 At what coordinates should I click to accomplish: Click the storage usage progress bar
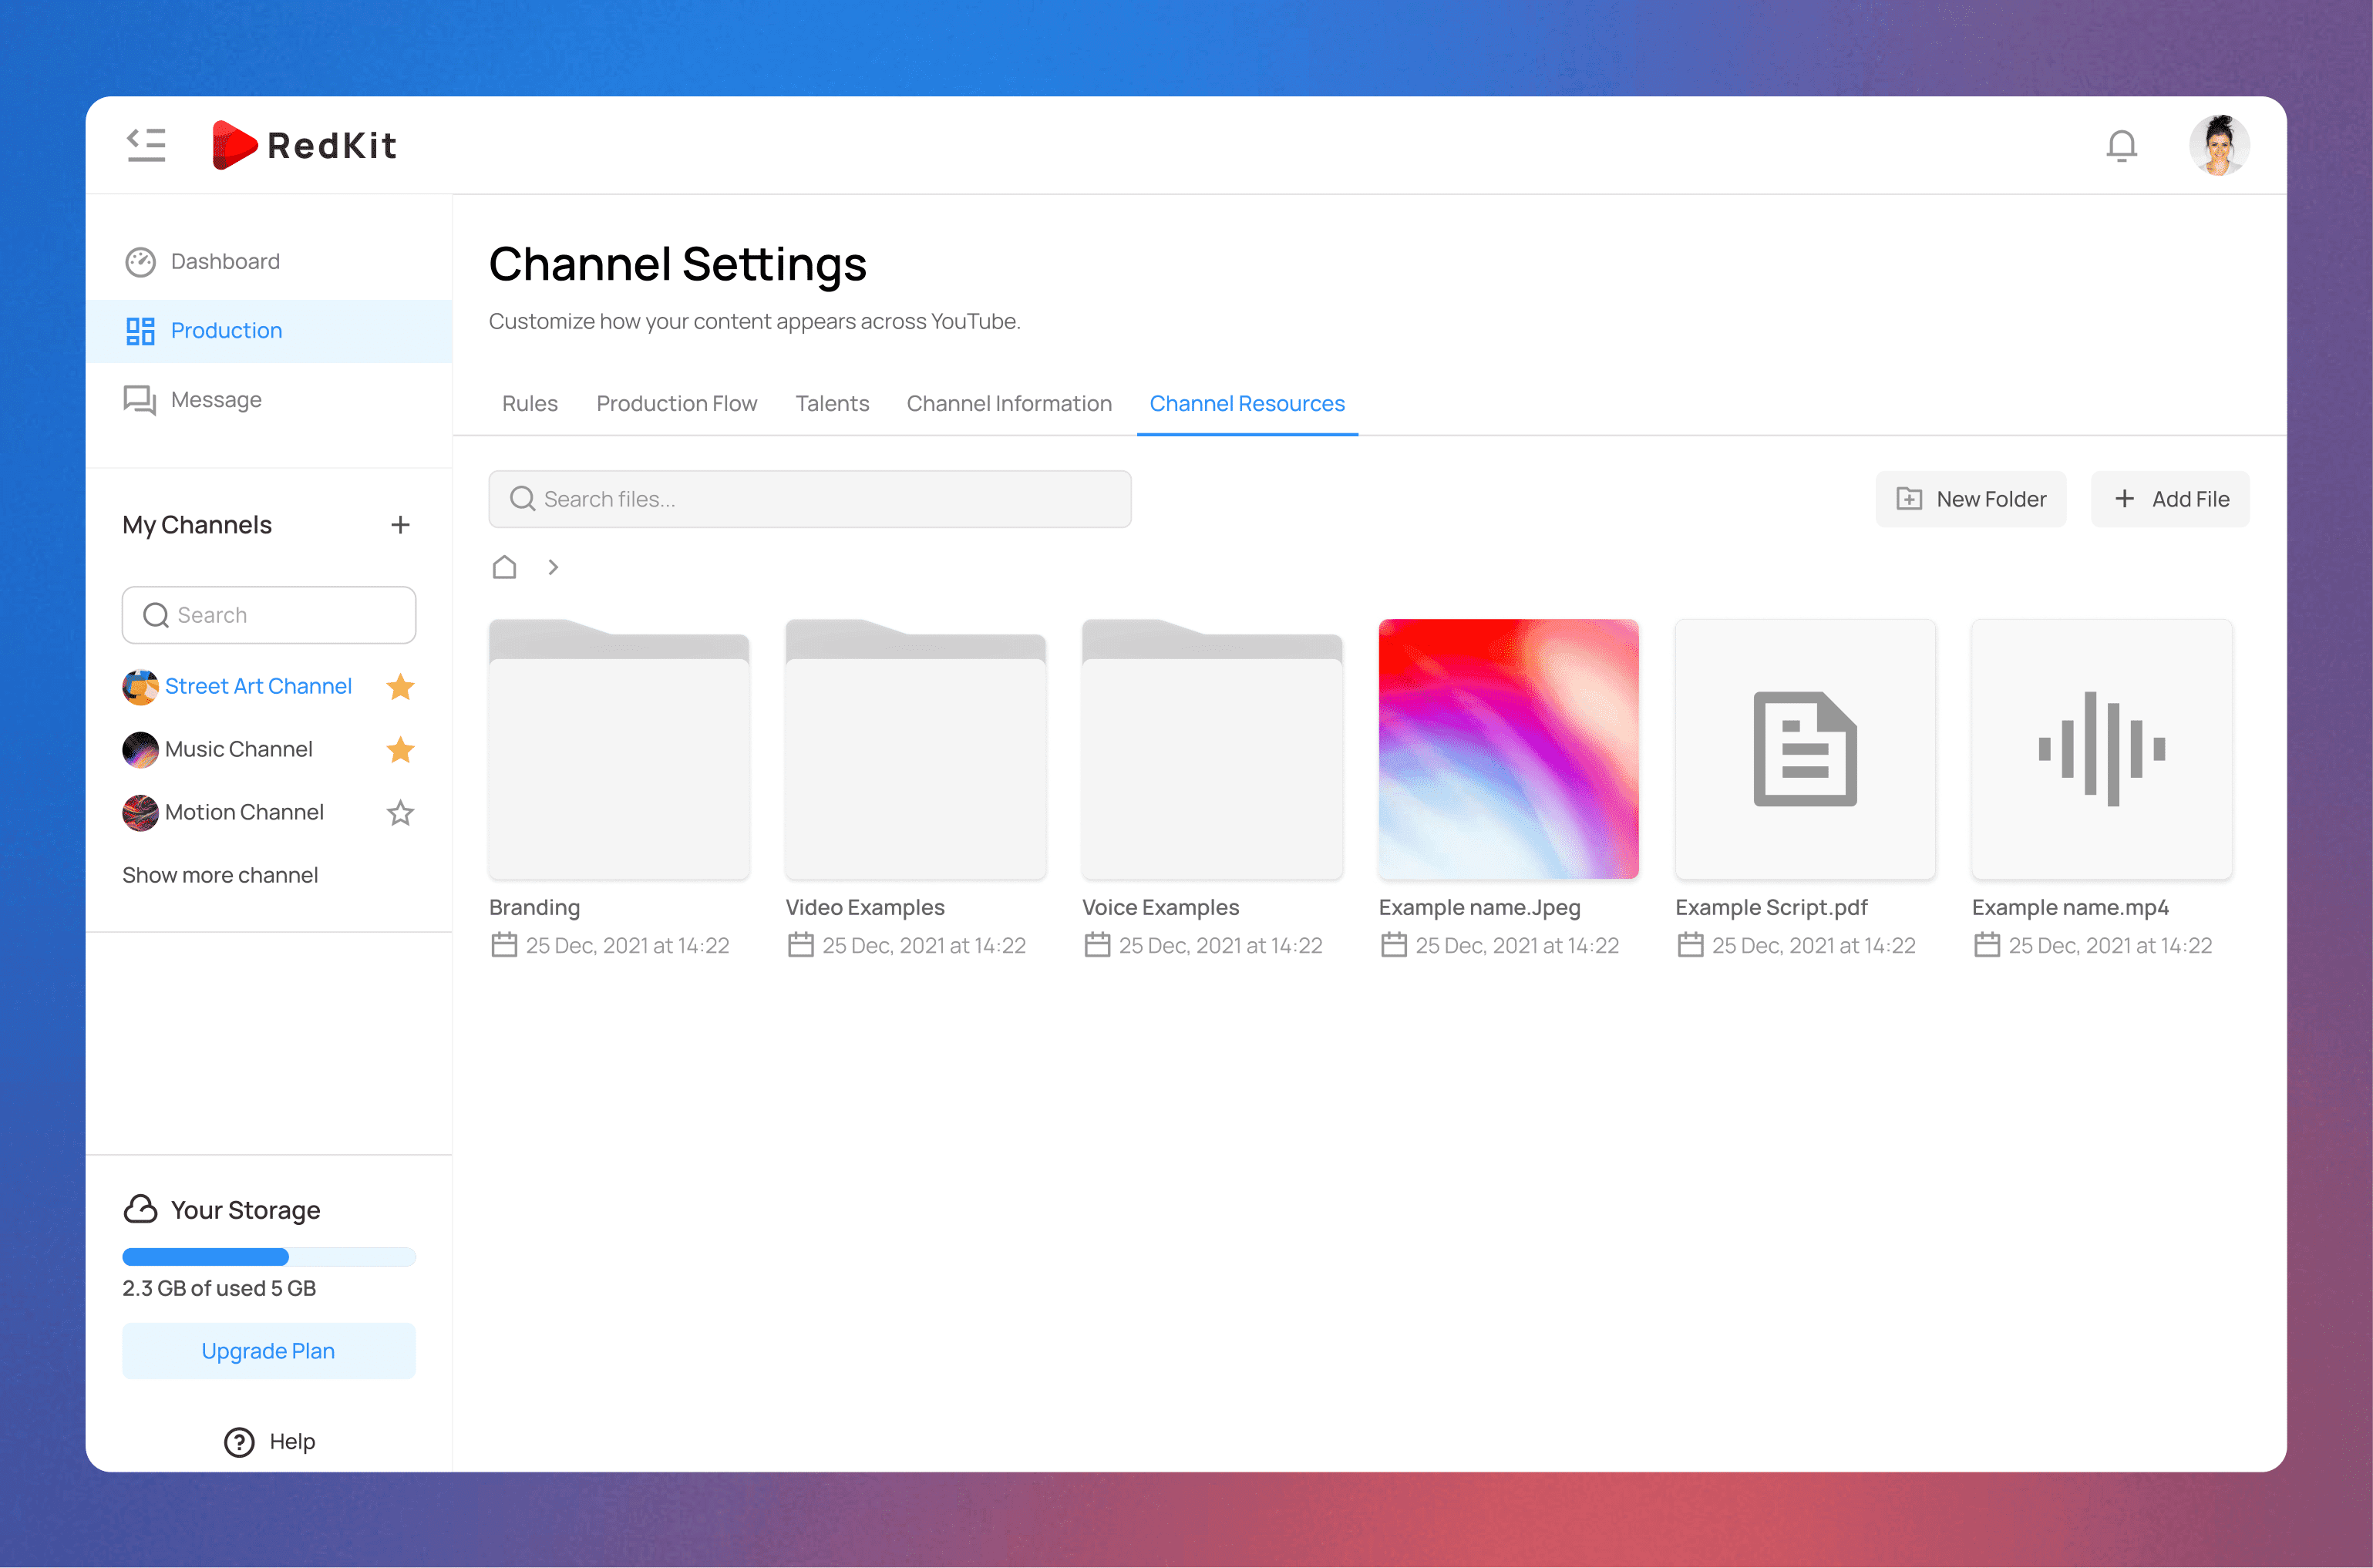coord(268,1257)
